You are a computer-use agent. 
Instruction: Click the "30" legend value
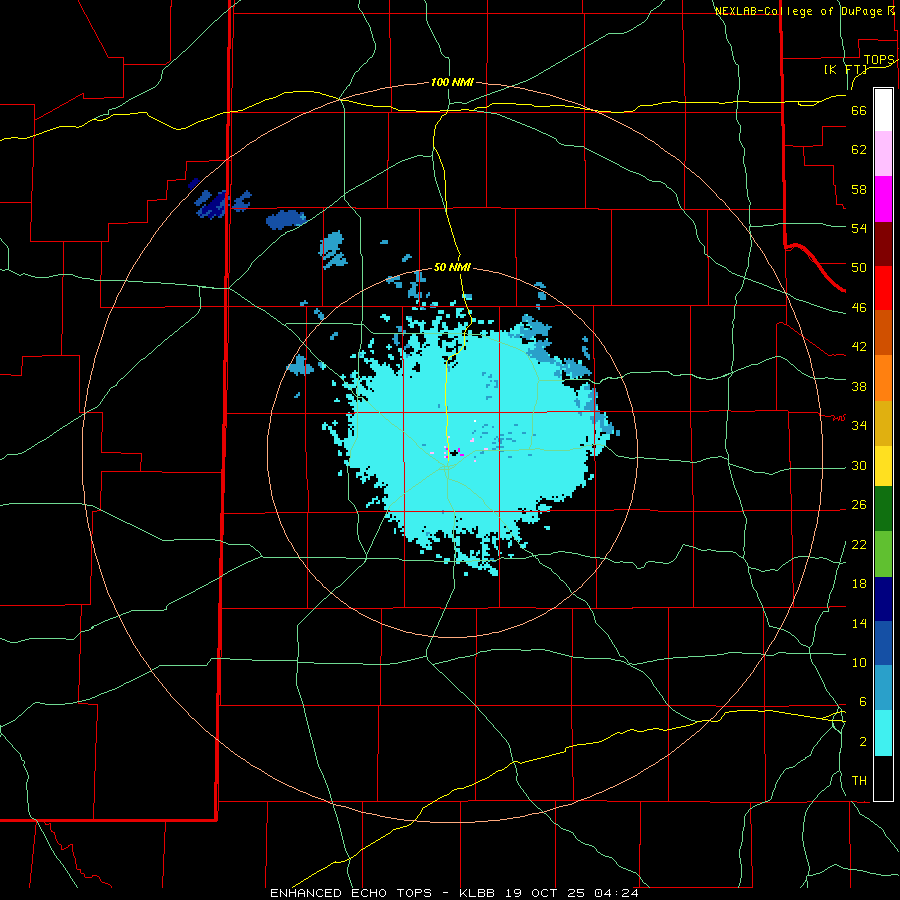pyautogui.click(x=859, y=465)
